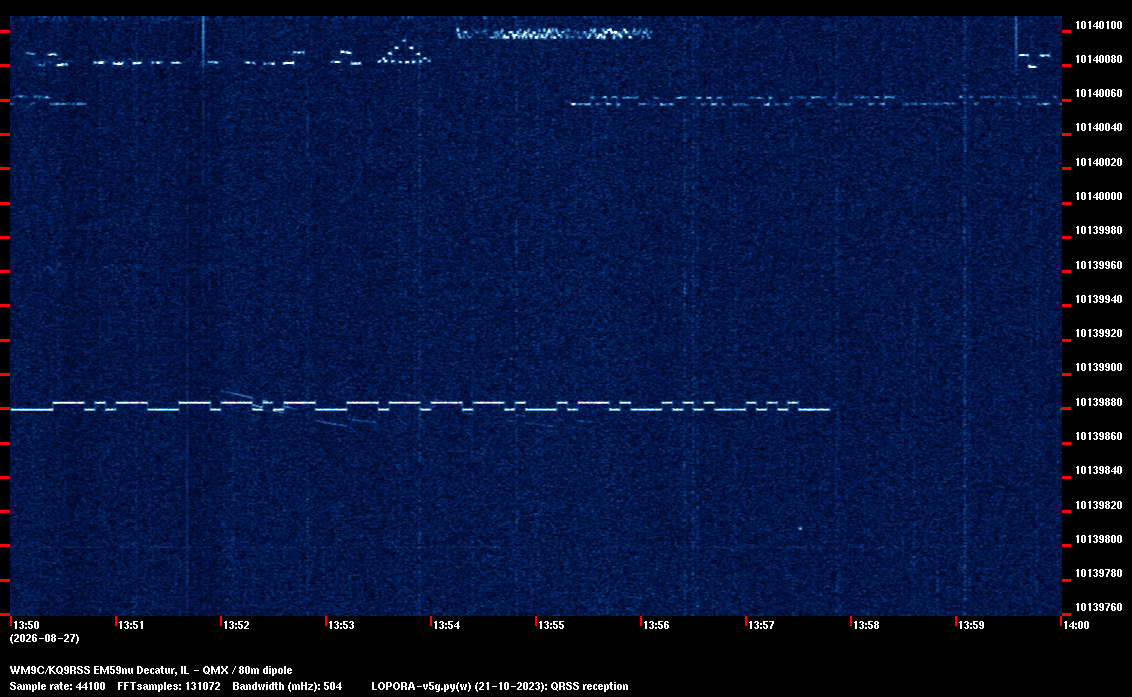Click the 10139900 frequency label
This screenshot has height=697, width=1132.
click(x=1099, y=368)
